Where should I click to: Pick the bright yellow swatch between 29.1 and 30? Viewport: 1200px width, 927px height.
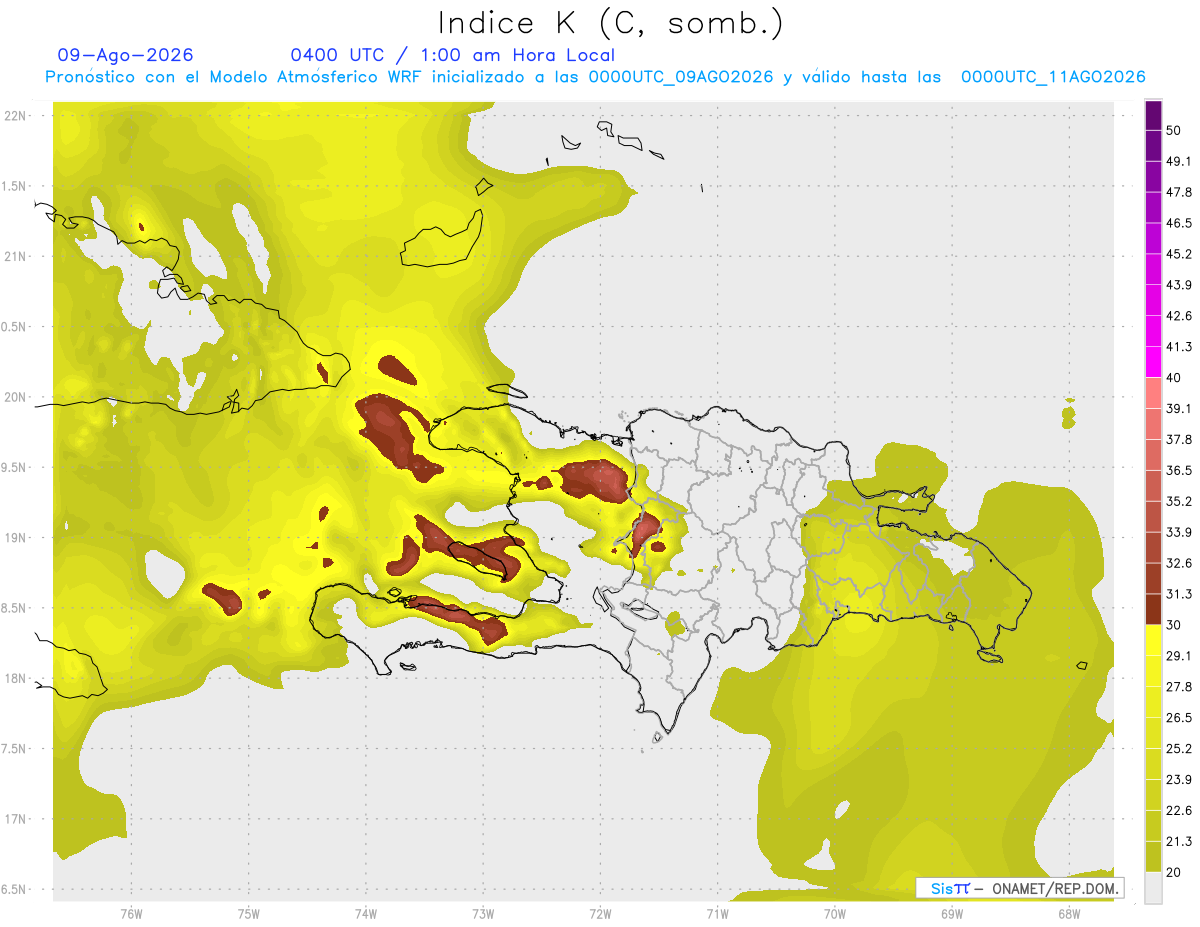click(x=1153, y=641)
